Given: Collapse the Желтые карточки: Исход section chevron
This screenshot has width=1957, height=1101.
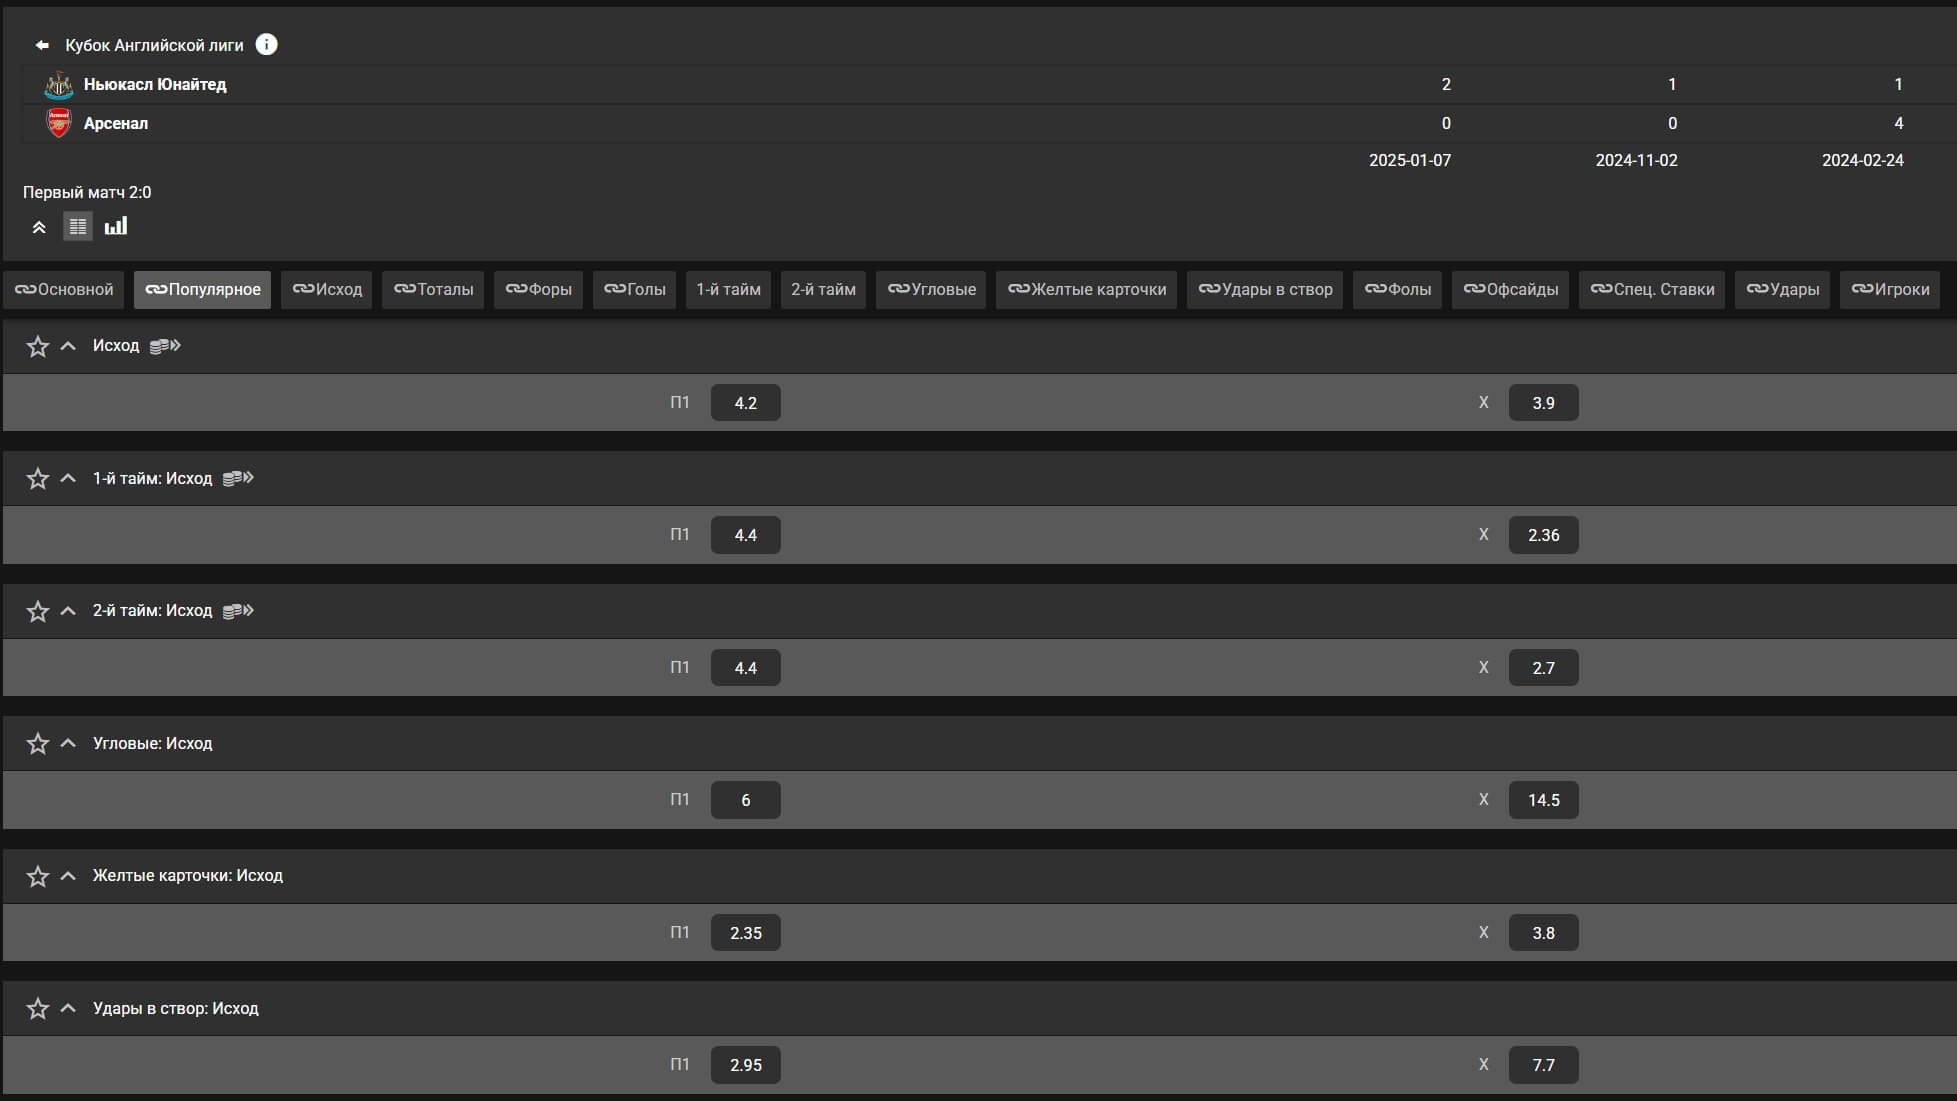Looking at the screenshot, I should coord(68,876).
